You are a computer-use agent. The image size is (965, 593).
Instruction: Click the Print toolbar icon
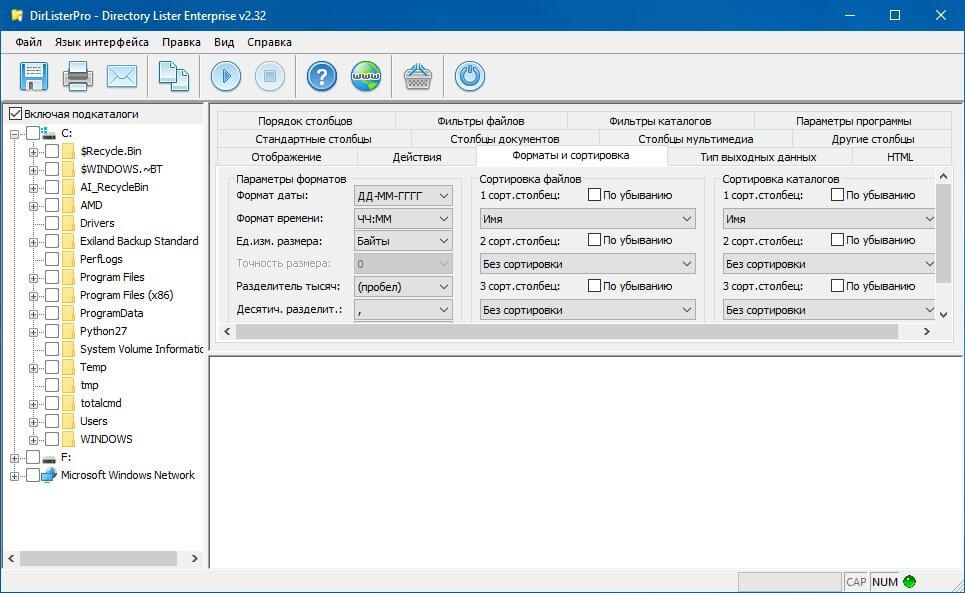point(78,76)
